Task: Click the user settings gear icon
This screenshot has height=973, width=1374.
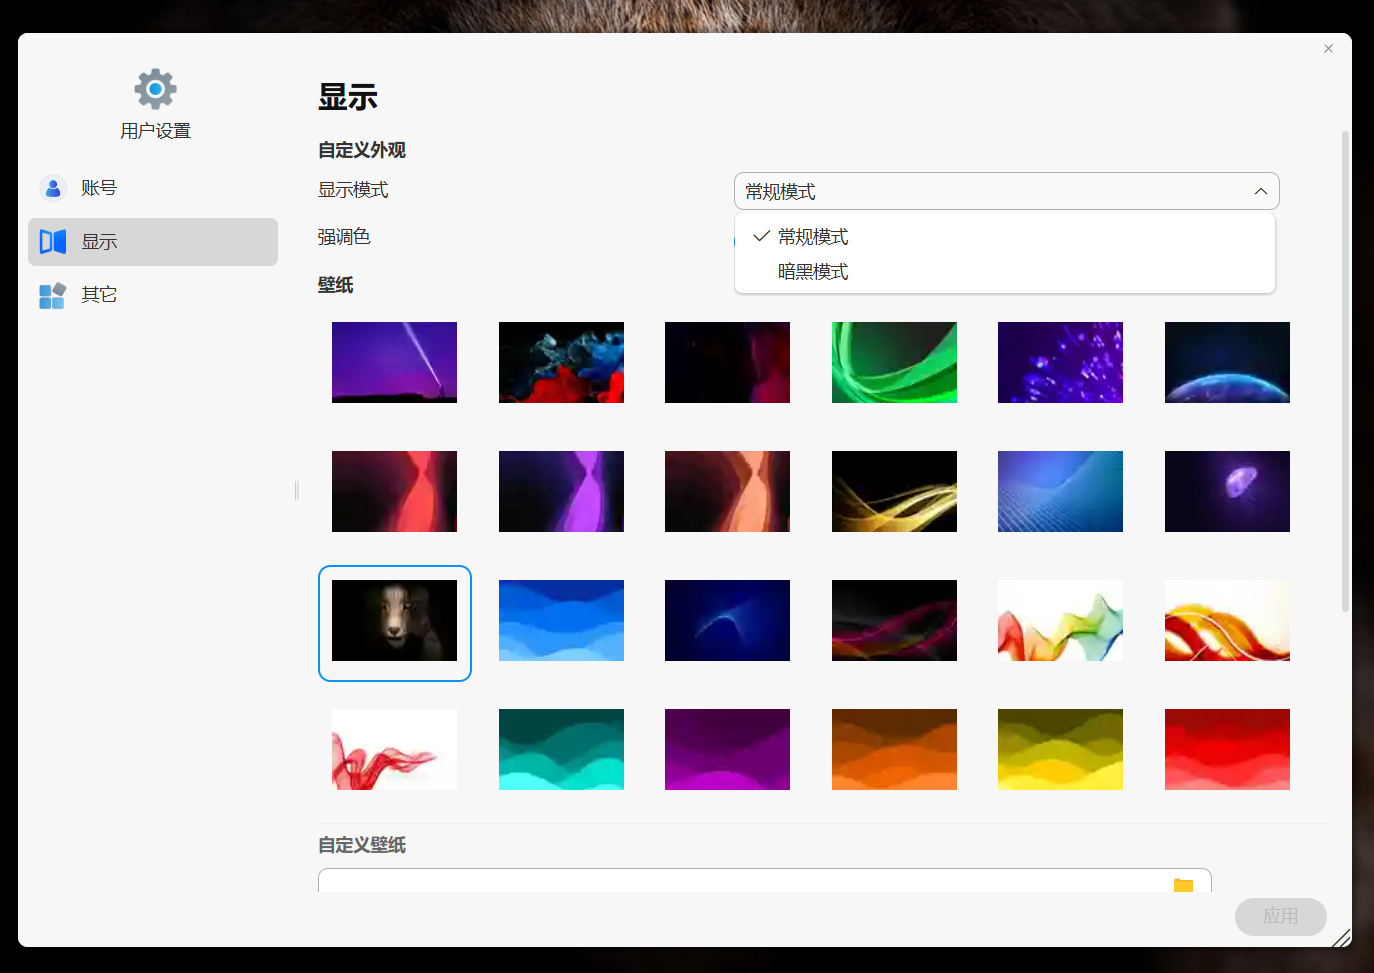Action: pos(155,89)
